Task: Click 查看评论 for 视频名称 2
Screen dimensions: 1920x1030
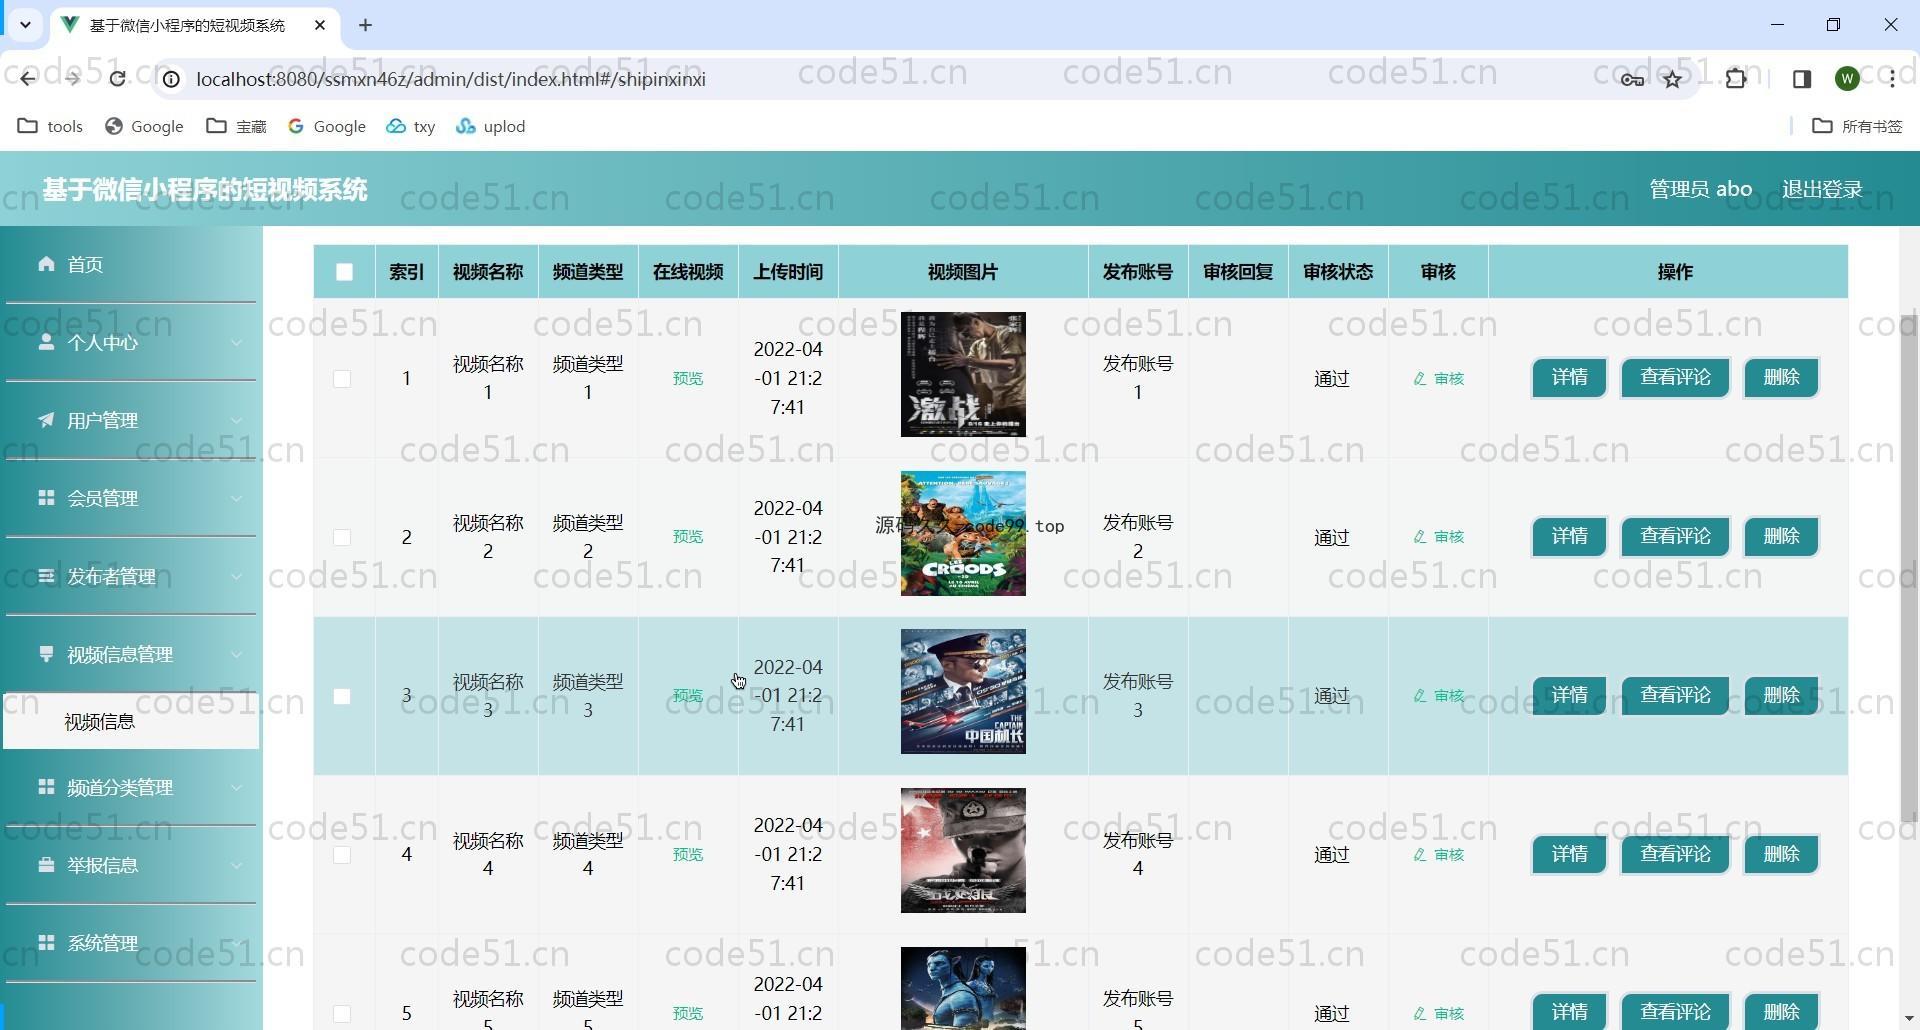Action: pos(1675,537)
